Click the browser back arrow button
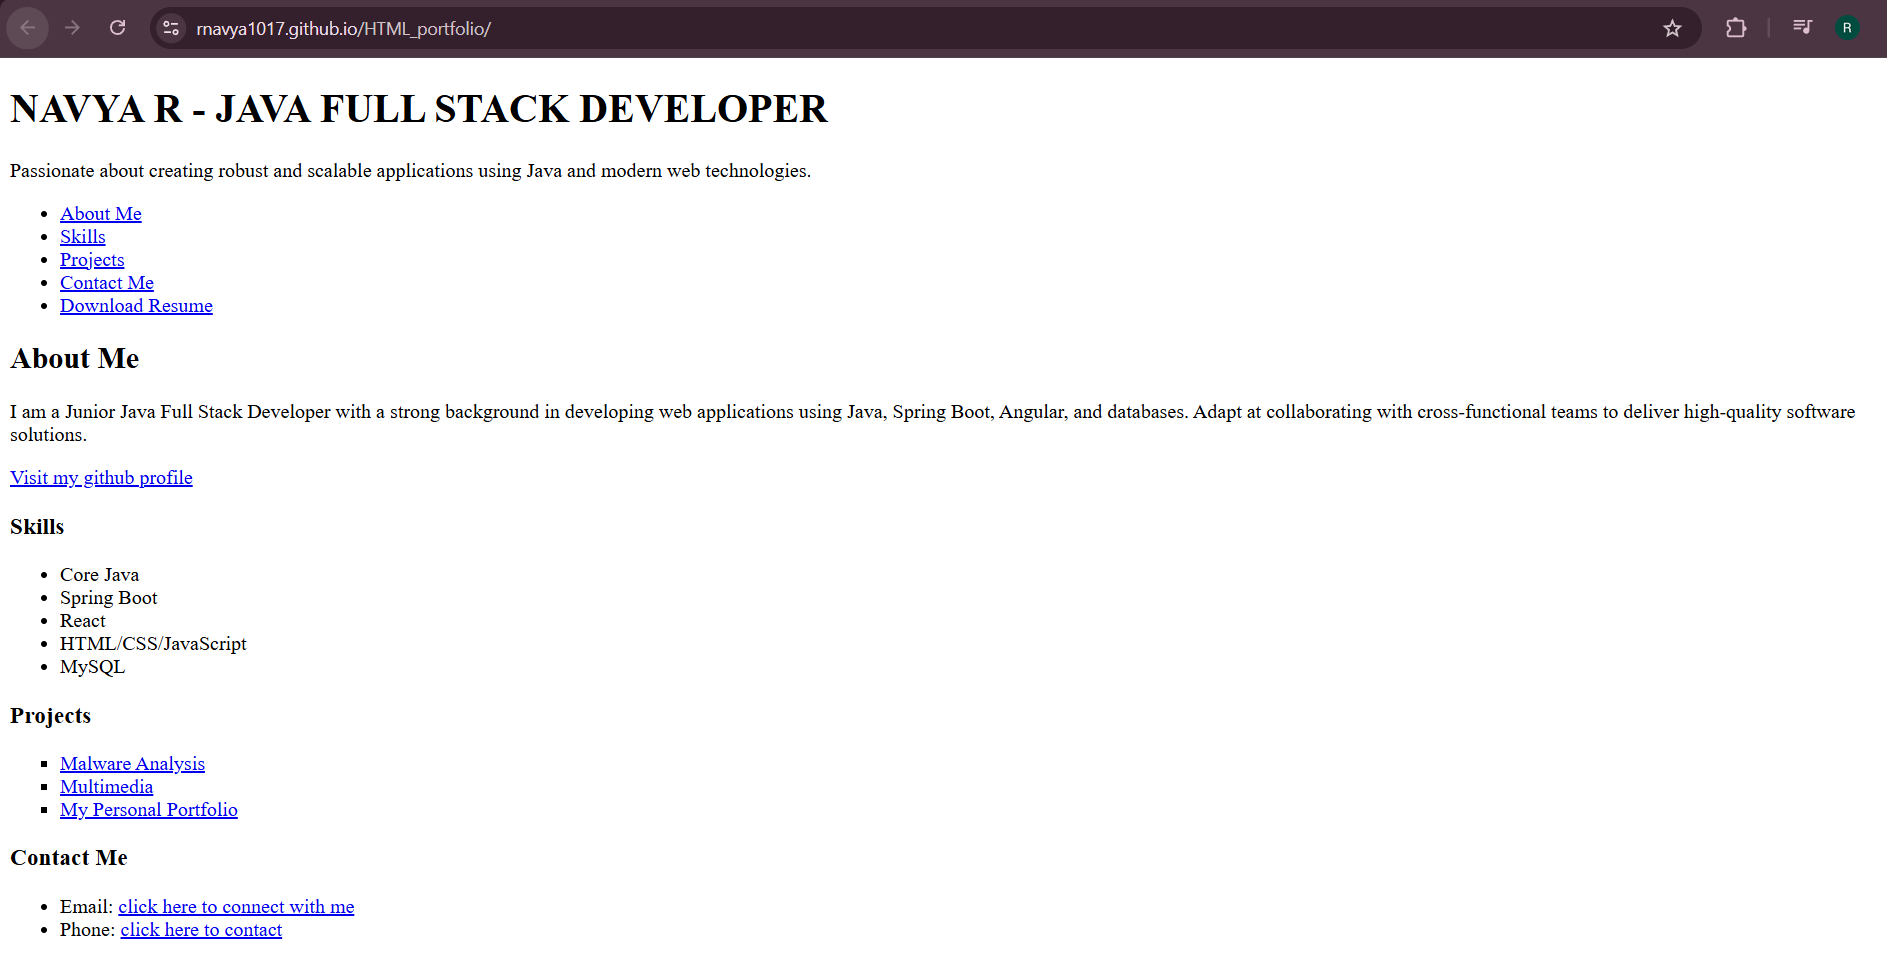This screenshot has width=1887, height=961. pos(28,28)
